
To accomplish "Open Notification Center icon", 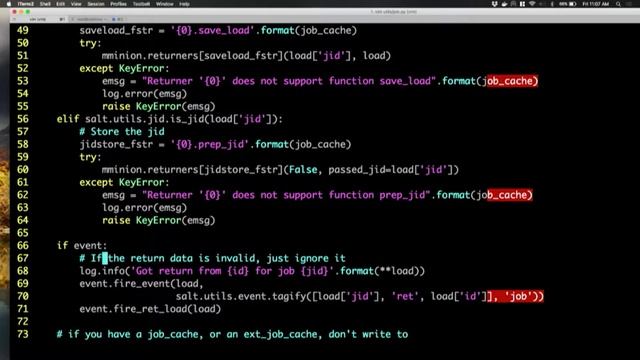I will [629, 4].
